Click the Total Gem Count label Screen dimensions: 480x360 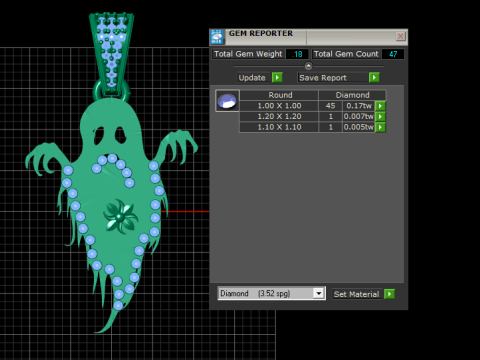(346, 54)
